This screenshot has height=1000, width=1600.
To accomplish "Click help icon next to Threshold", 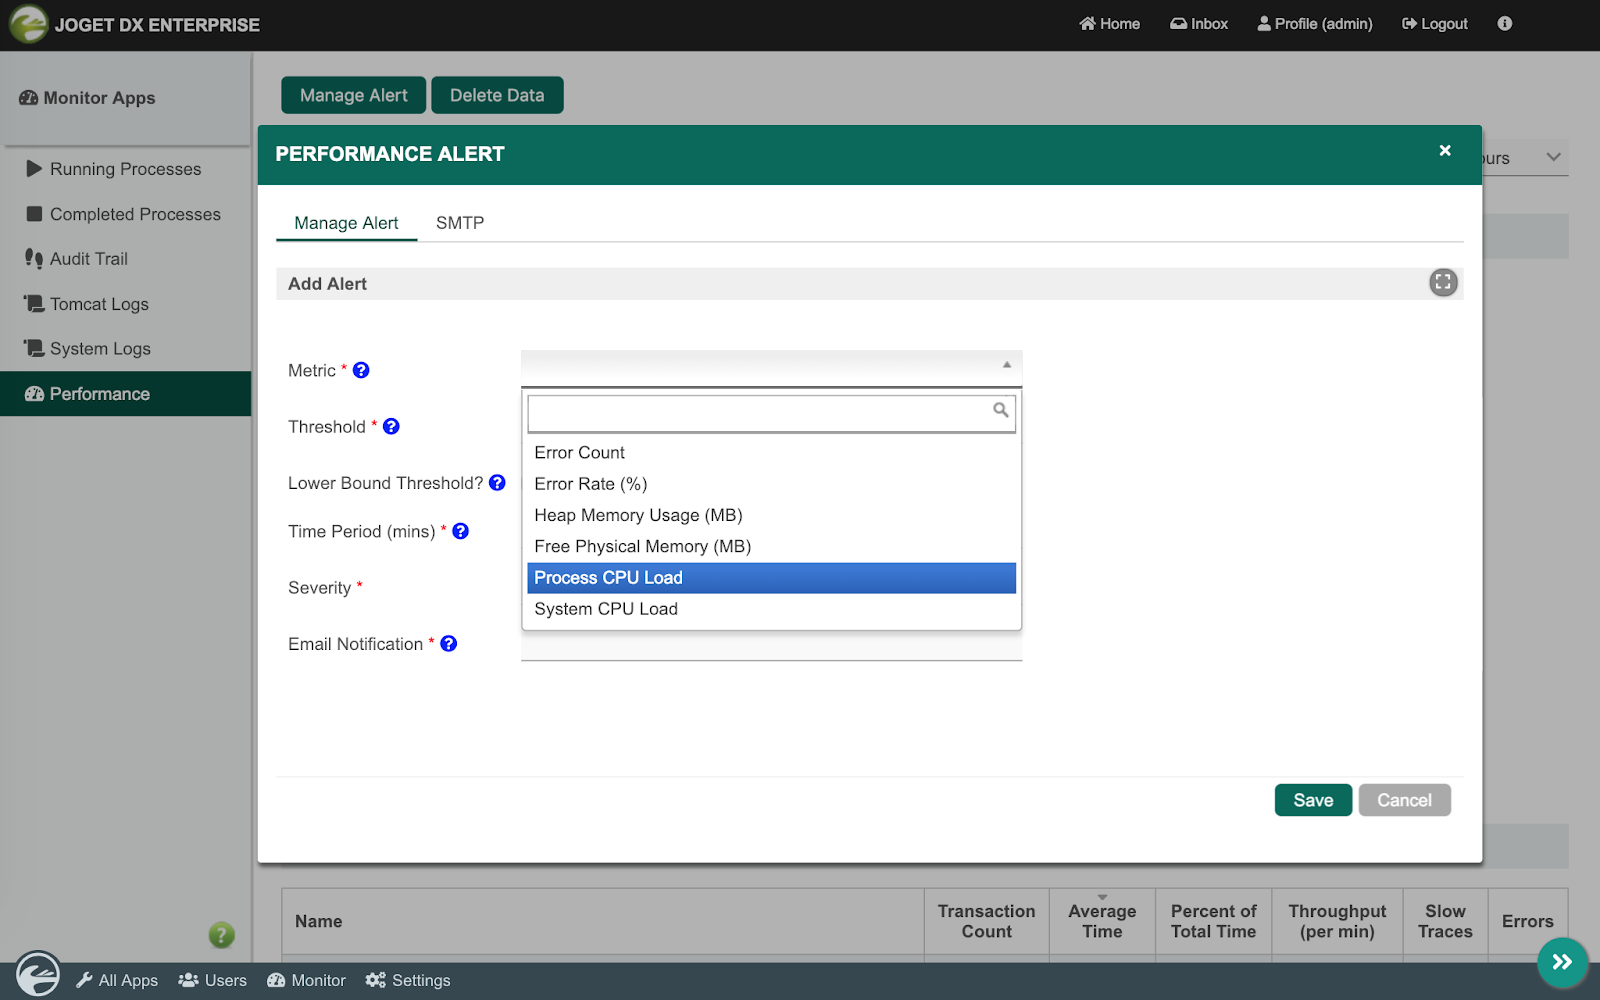I will click(392, 426).
